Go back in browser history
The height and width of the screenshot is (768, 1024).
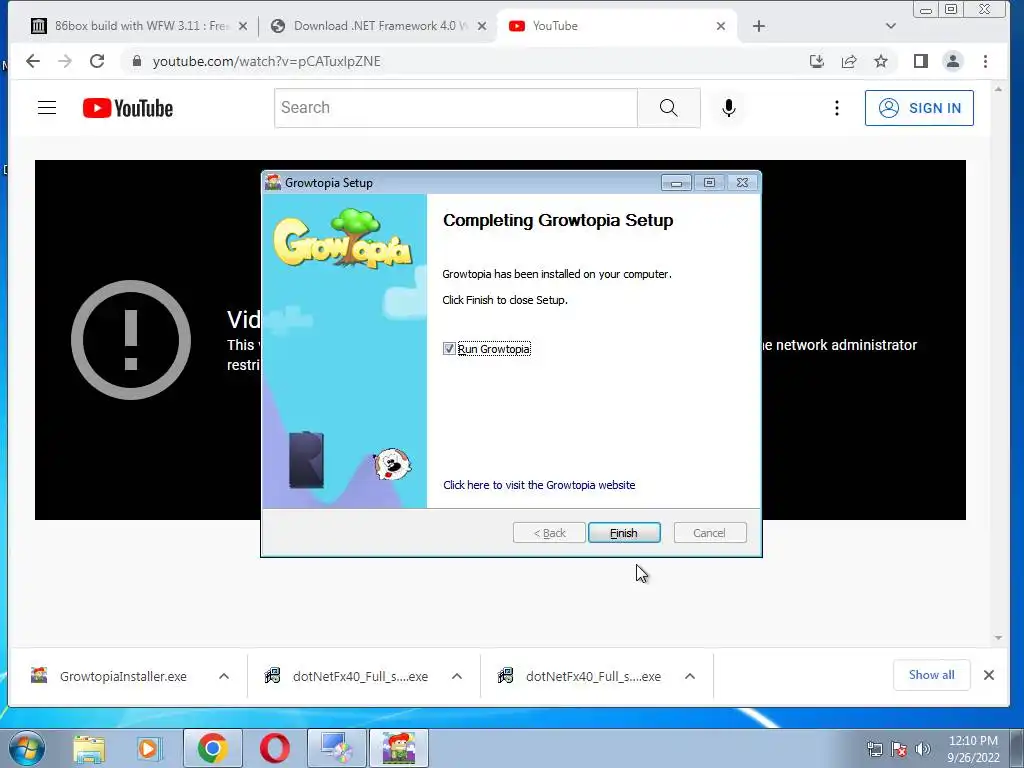(33, 61)
